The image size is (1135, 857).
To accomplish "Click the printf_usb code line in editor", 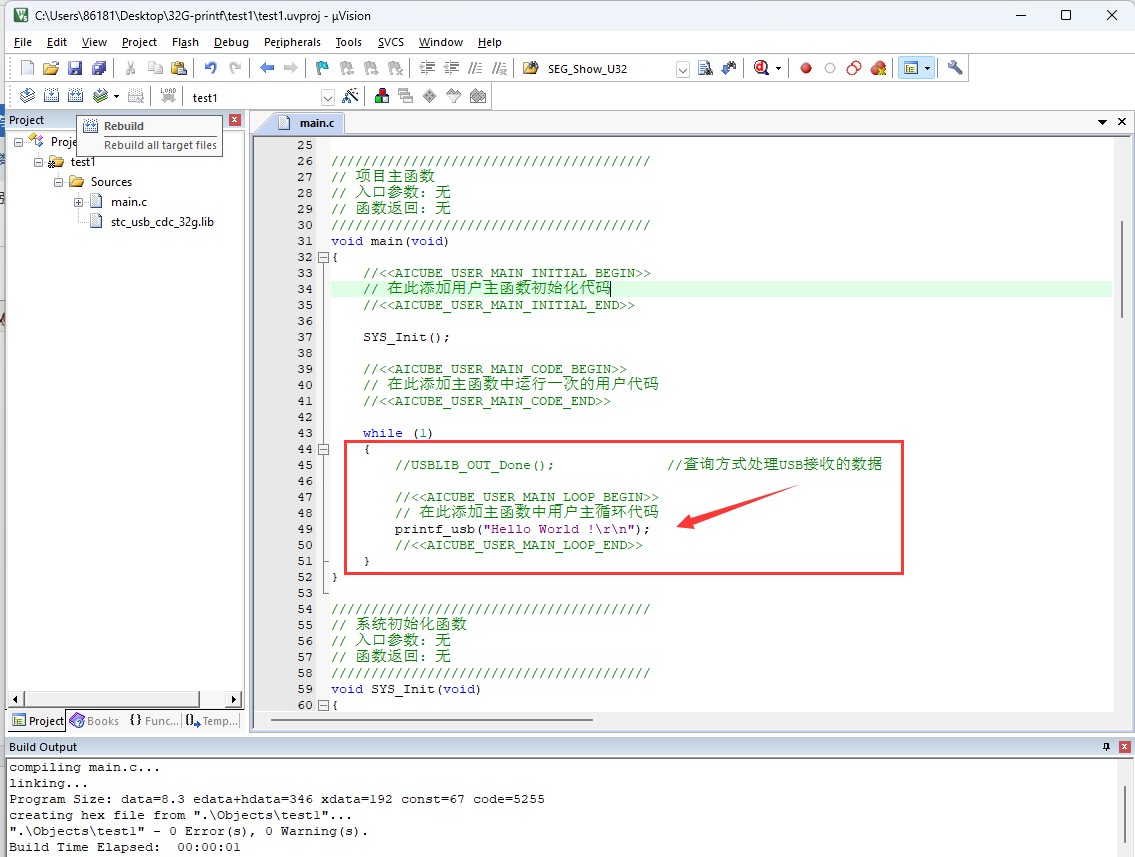I will tap(521, 529).
